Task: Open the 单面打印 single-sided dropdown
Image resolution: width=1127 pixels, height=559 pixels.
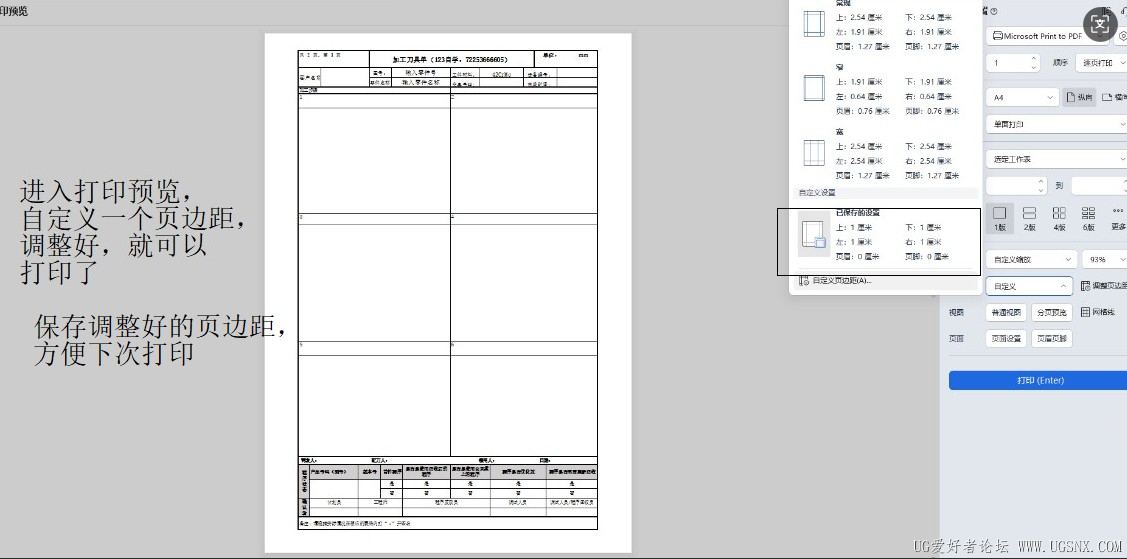Action: click(1056, 124)
